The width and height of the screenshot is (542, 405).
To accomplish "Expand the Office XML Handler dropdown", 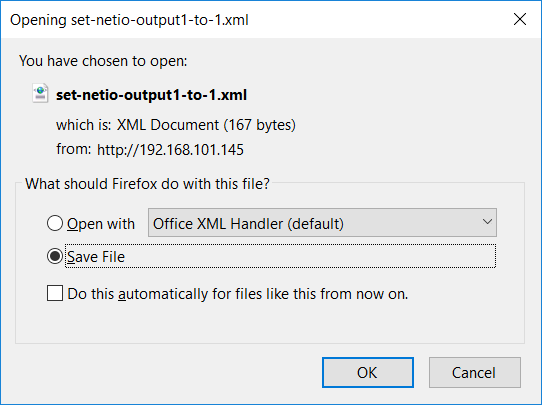I will 322,223.
